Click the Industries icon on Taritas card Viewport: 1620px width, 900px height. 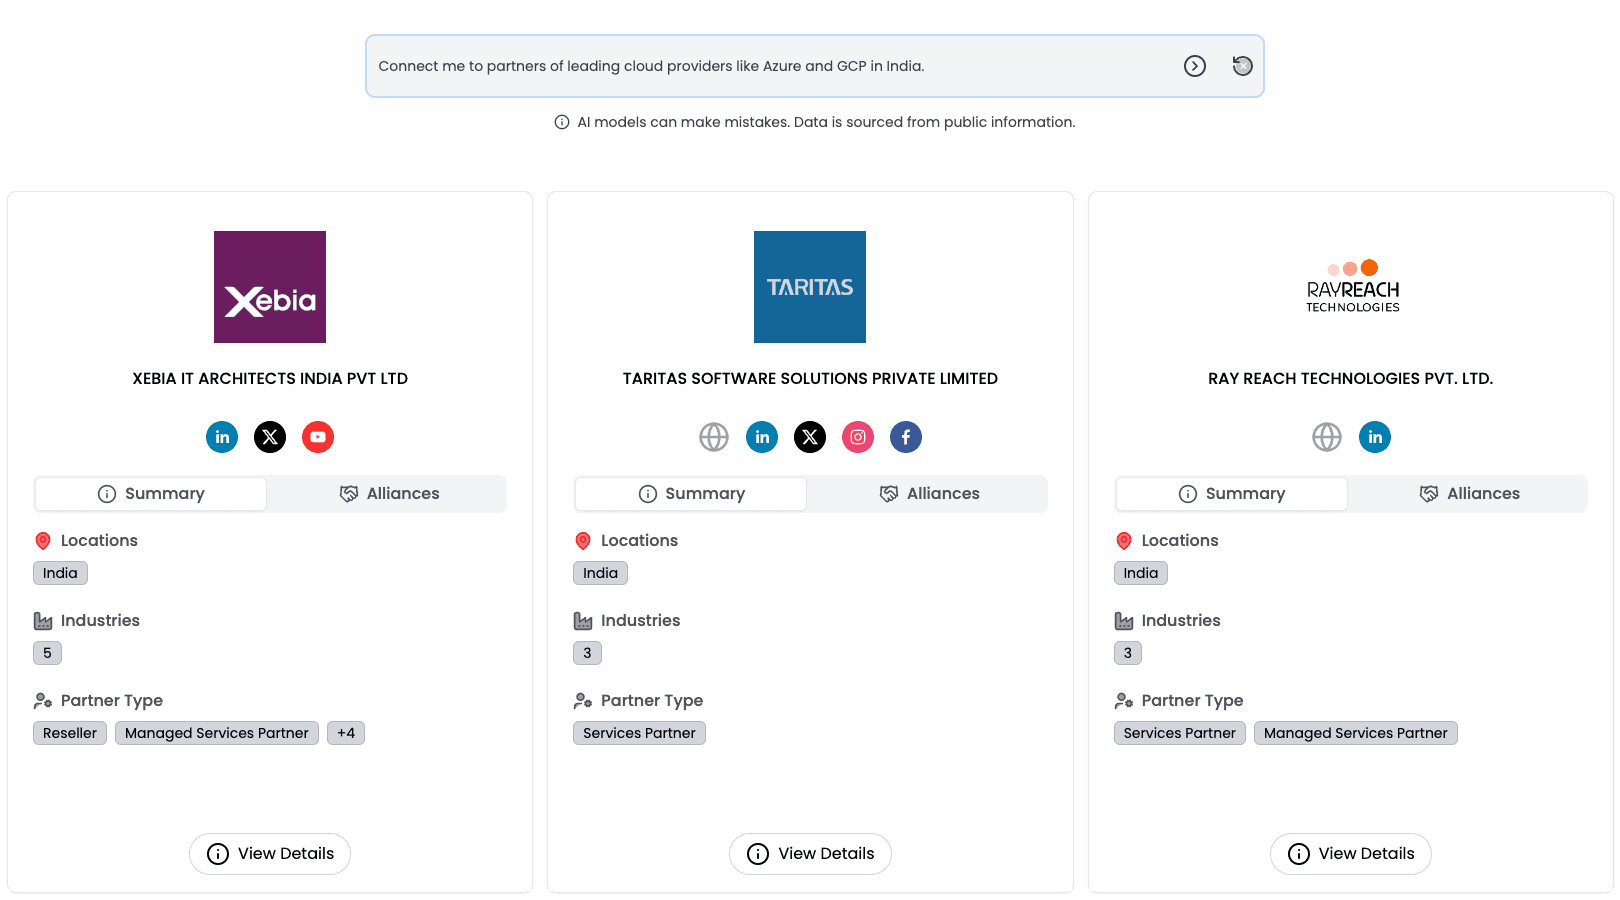click(x=583, y=621)
